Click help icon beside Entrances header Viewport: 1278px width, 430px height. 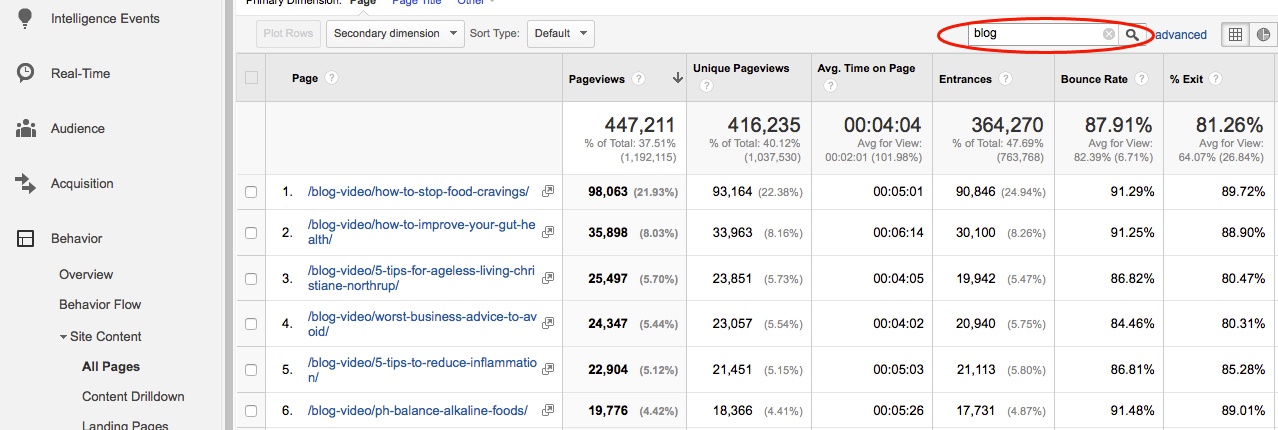click(1005, 79)
